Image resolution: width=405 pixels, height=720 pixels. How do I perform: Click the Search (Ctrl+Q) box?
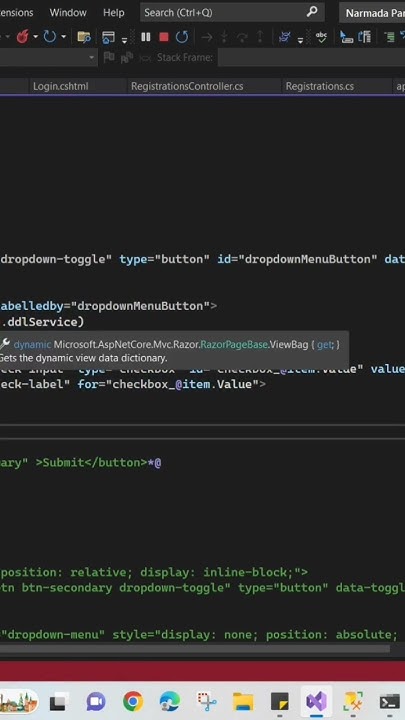pyautogui.click(x=232, y=13)
